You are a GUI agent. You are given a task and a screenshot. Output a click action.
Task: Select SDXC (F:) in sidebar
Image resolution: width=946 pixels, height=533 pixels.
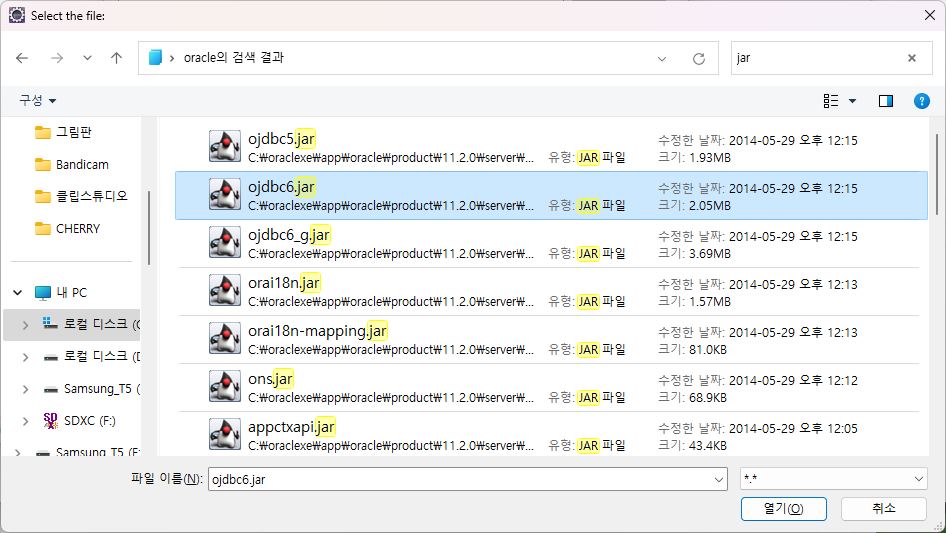(x=79, y=421)
